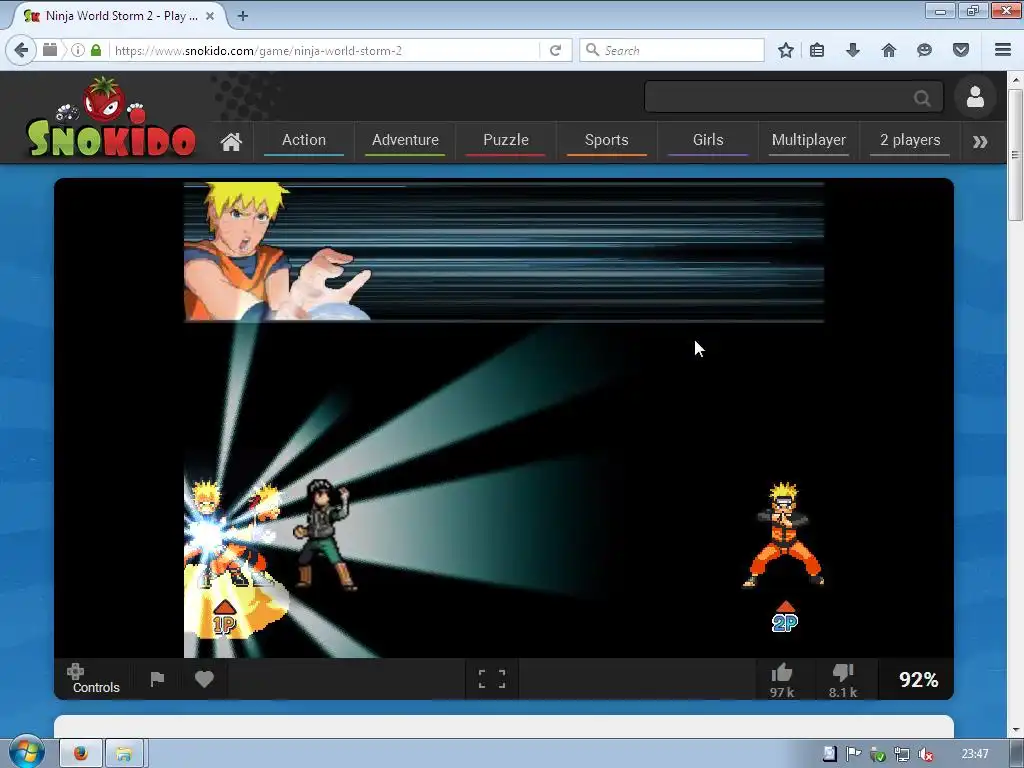1024x768 pixels.
Task: Click the page vertical scrollbar thumb
Action: tap(1015, 155)
